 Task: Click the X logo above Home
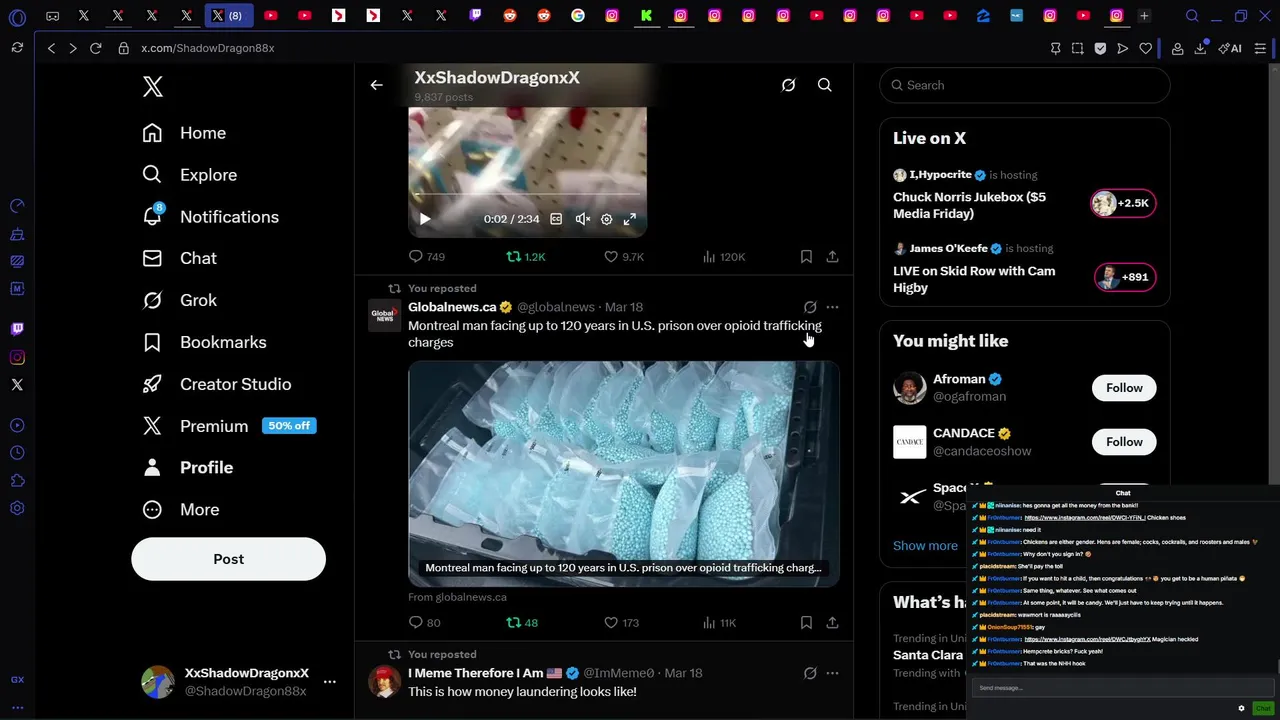pyautogui.click(x=152, y=87)
